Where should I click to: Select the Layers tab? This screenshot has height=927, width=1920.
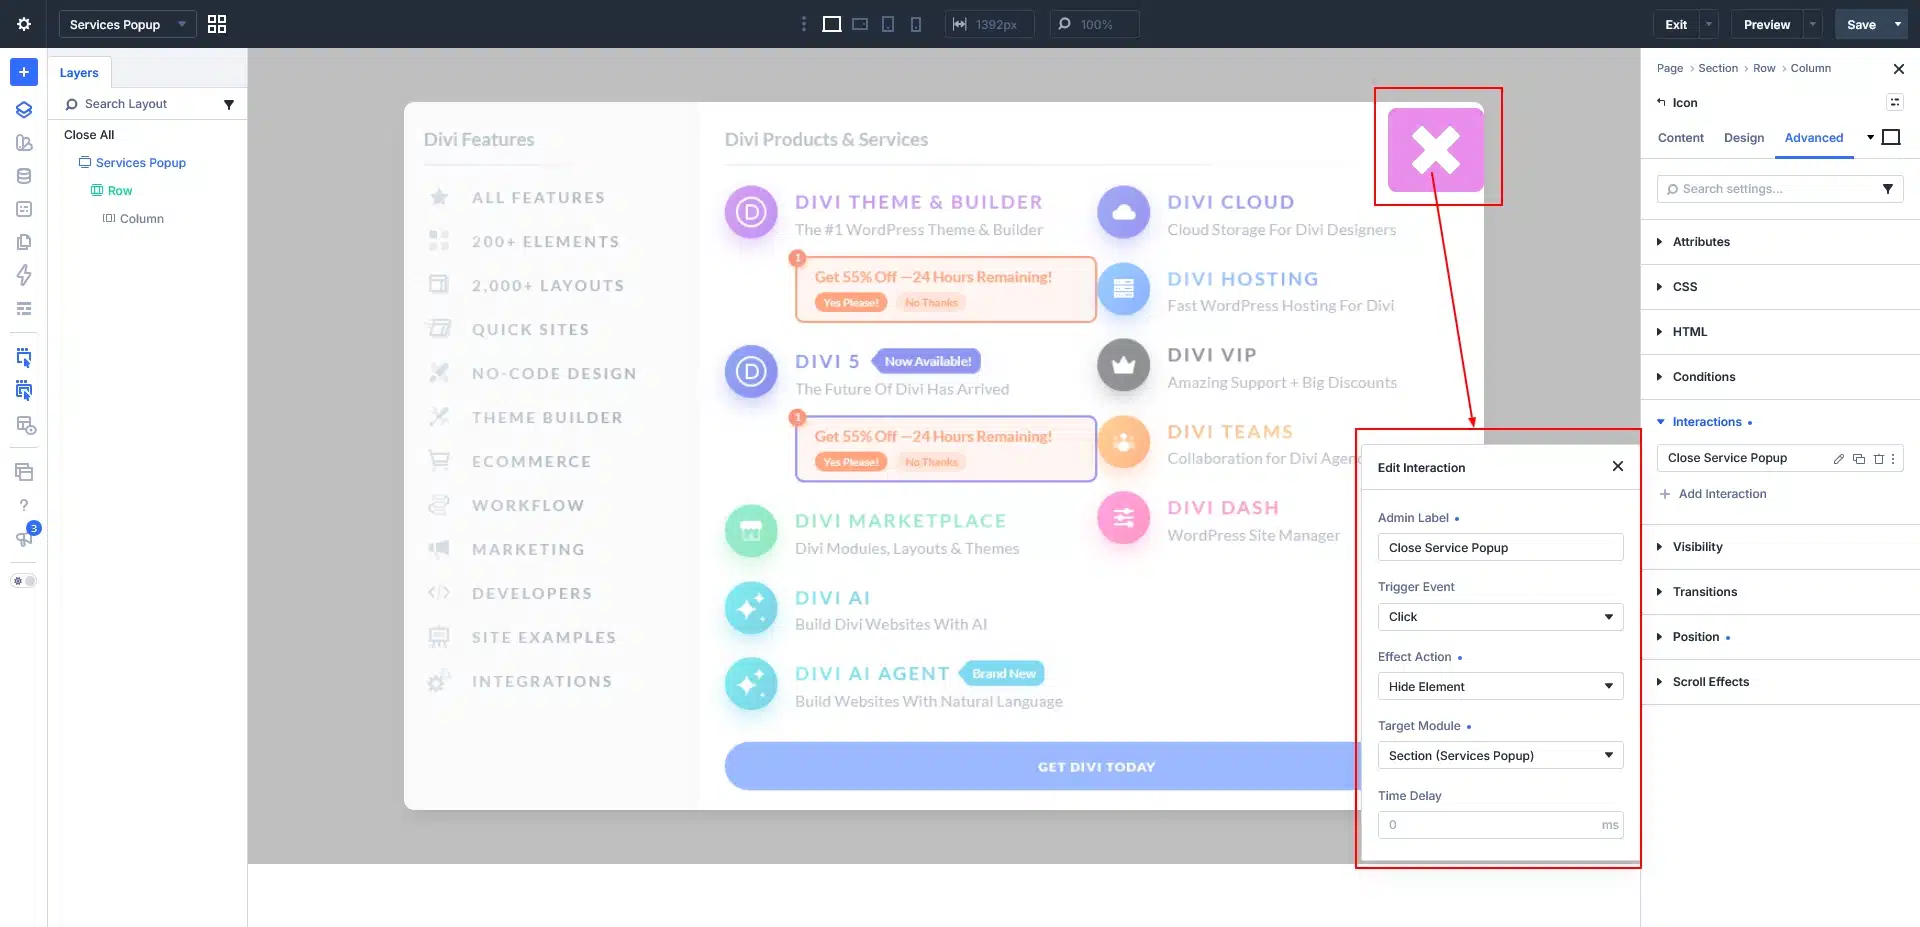[x=79, y=73]
